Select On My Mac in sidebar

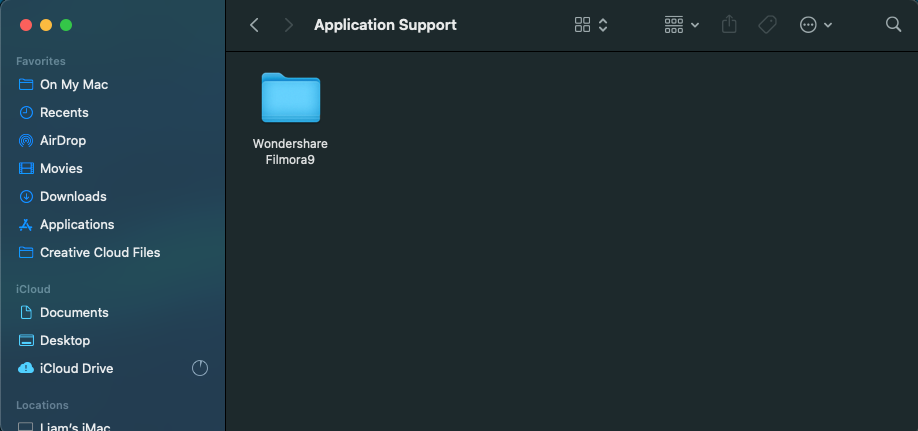[x=73, y=85]
